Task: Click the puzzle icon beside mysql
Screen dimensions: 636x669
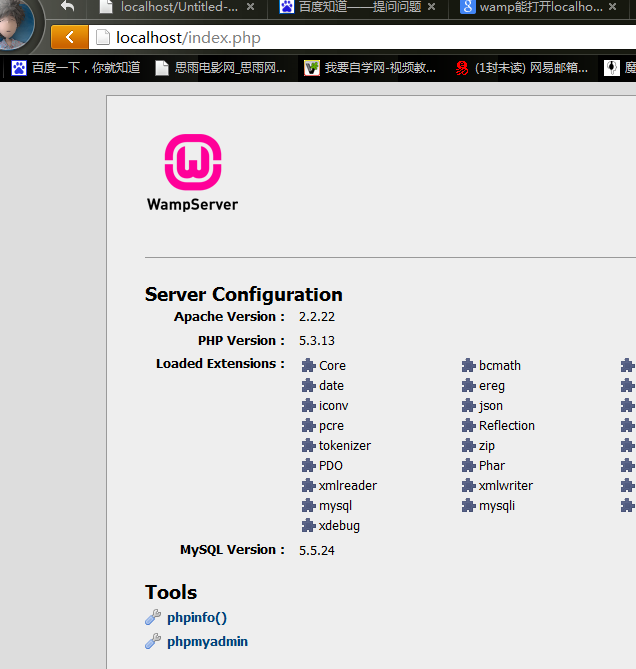Action: pyautogui.click(x=308, y=506)
